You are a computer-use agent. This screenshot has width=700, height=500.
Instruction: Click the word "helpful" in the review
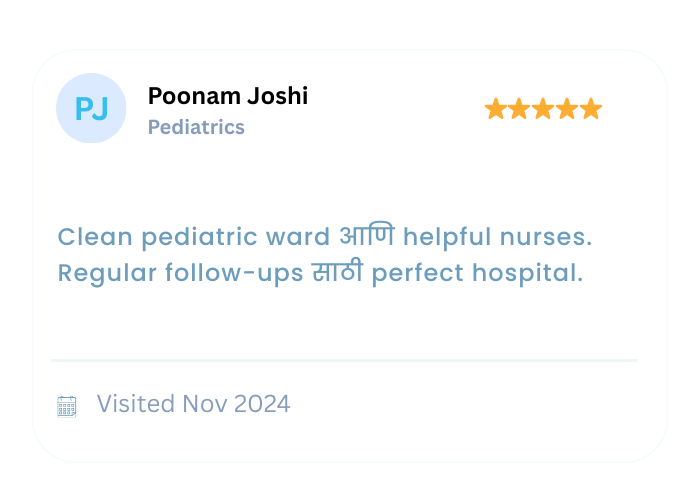click(447, 237)
